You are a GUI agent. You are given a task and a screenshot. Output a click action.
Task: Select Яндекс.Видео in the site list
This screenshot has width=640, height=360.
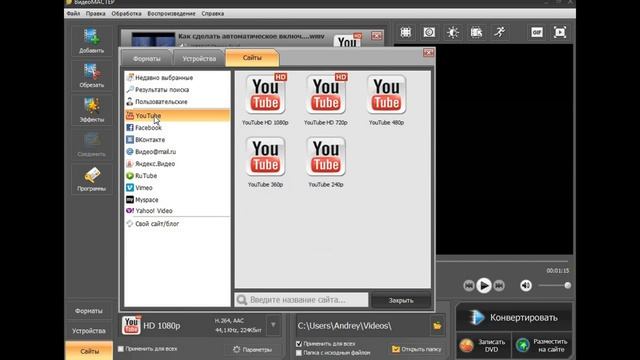point(177,164)
